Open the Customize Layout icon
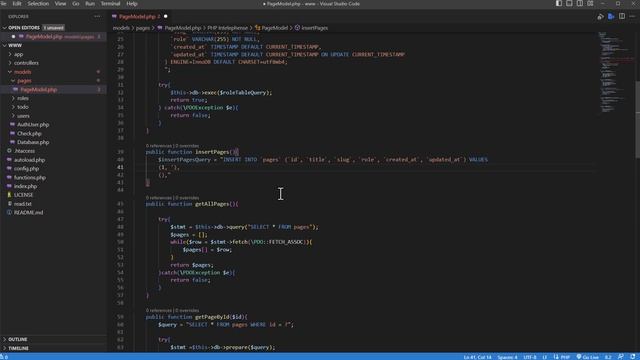The image size is (640, 360). [x=590, y=3]
